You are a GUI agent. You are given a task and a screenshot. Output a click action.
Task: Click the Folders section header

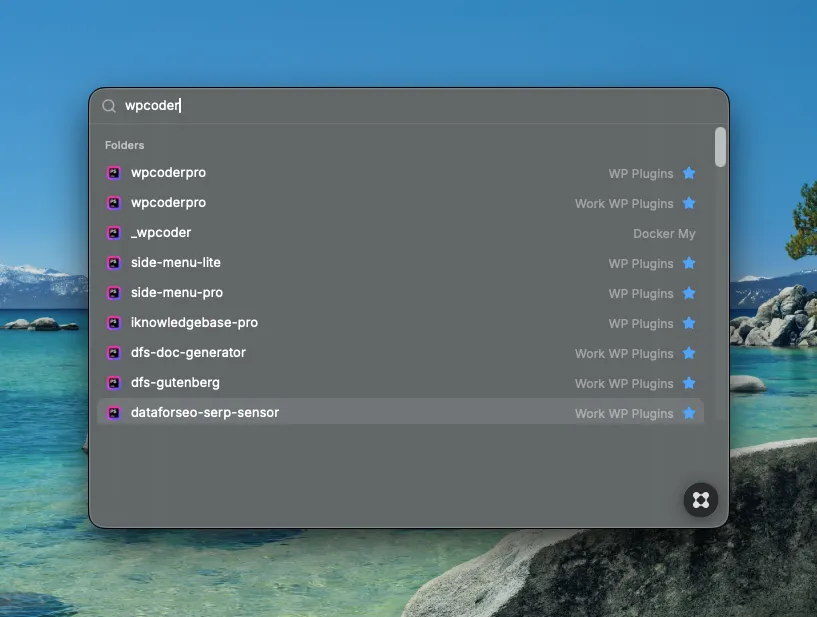coord(125,145)
